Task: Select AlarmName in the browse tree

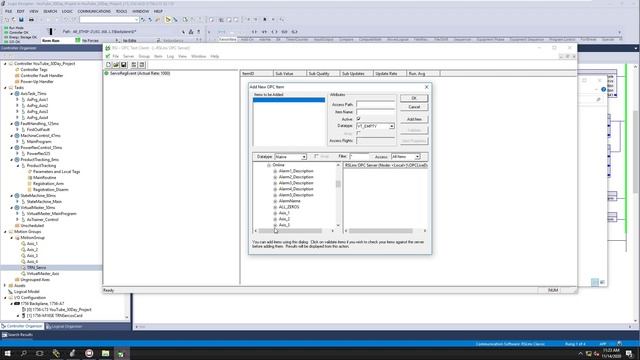Action: [289, 201]
